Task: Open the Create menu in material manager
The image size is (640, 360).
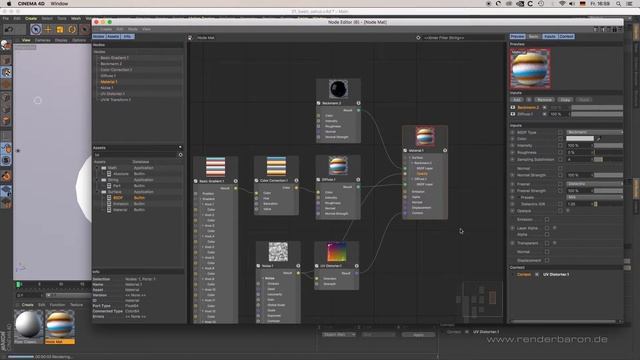Action: click(x=27, y=305)
